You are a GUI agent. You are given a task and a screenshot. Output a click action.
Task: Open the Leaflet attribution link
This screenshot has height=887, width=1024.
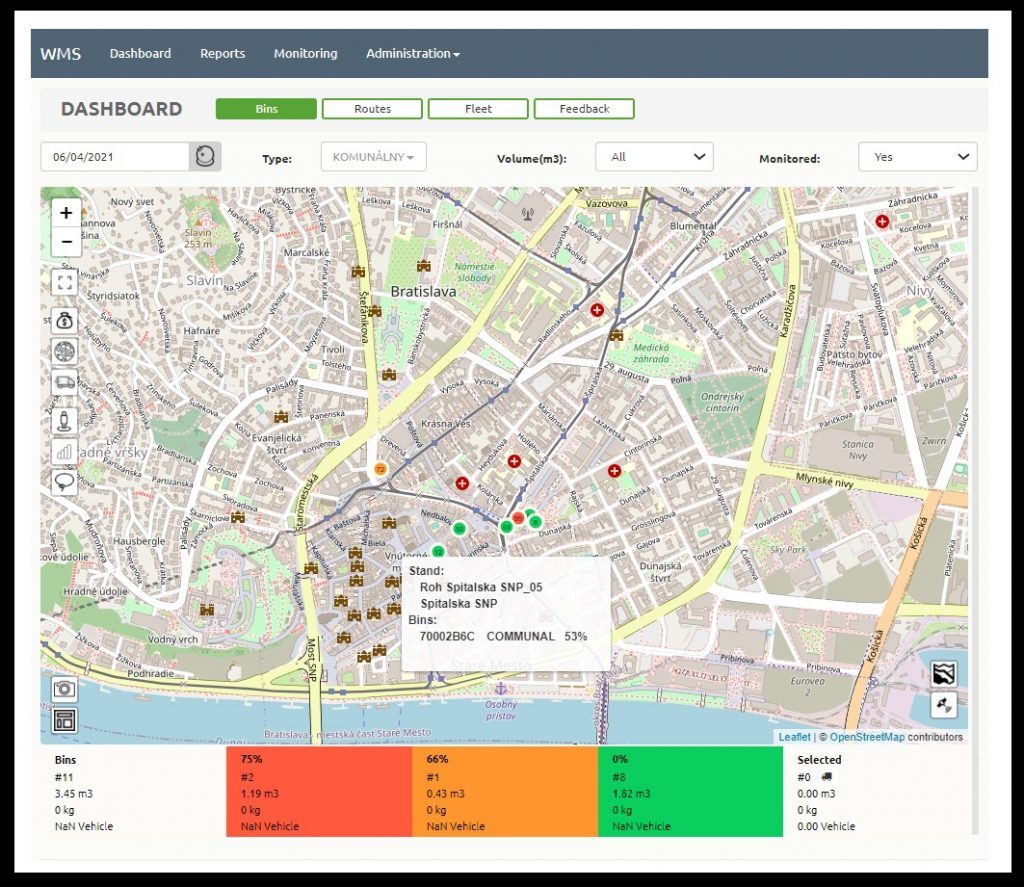pyautogui.click(x=794, y=737)
